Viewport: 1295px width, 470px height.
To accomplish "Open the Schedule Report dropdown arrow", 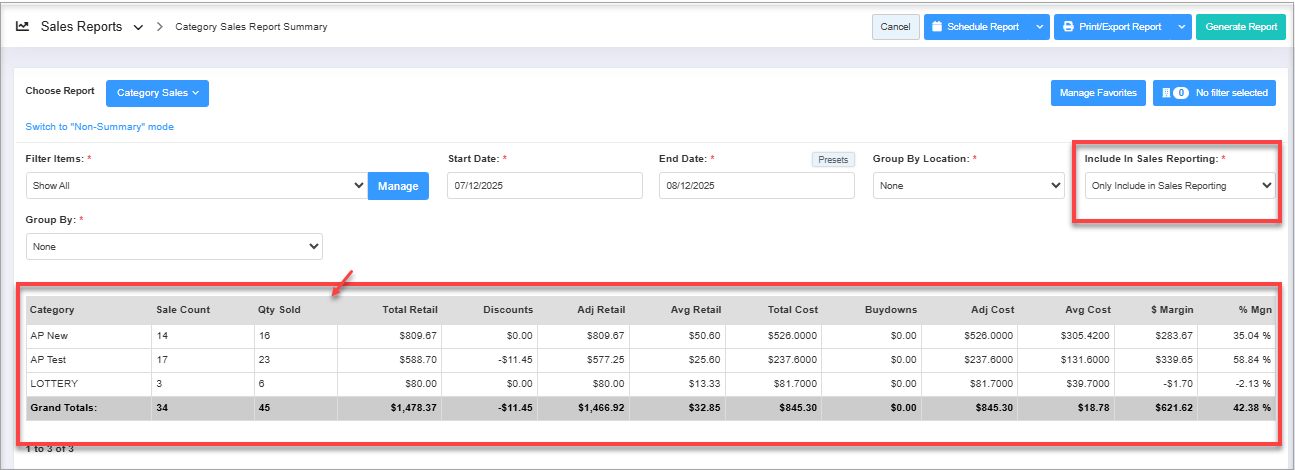I will point(1039,27).
